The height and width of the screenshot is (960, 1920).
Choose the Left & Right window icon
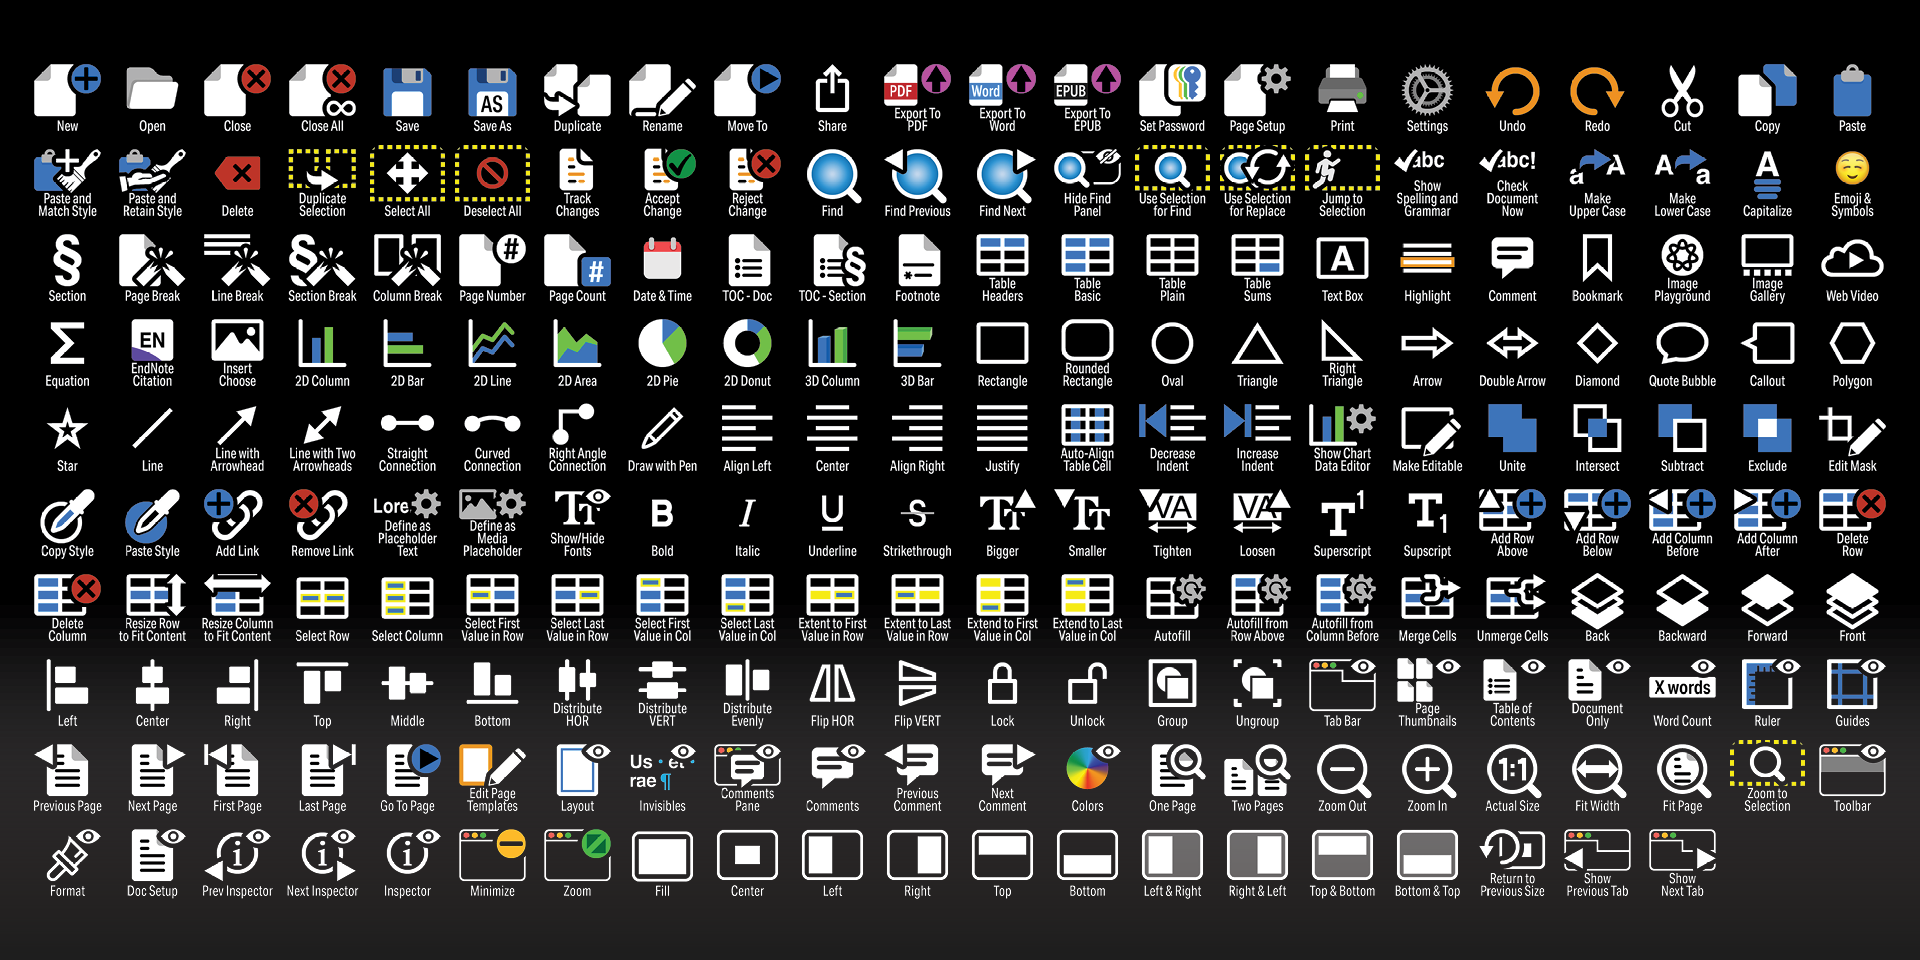point(1172,855)
